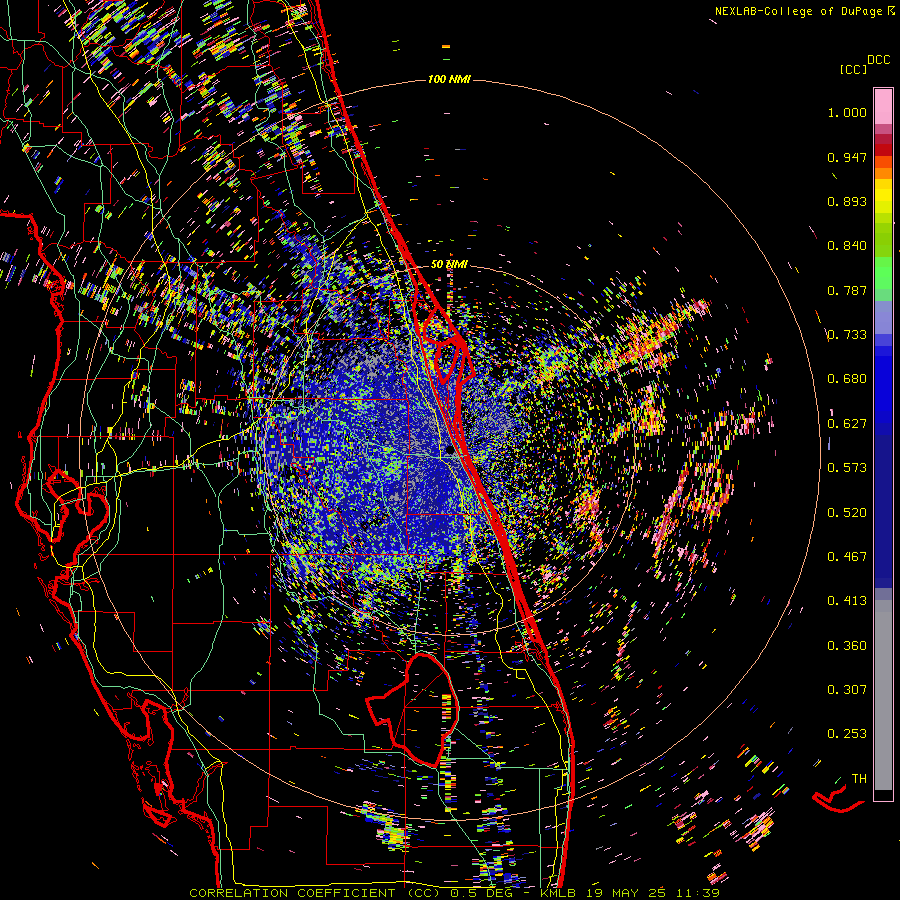Select the 0.467 legend value
Screen dimensions: 900x900
(847, 557)
